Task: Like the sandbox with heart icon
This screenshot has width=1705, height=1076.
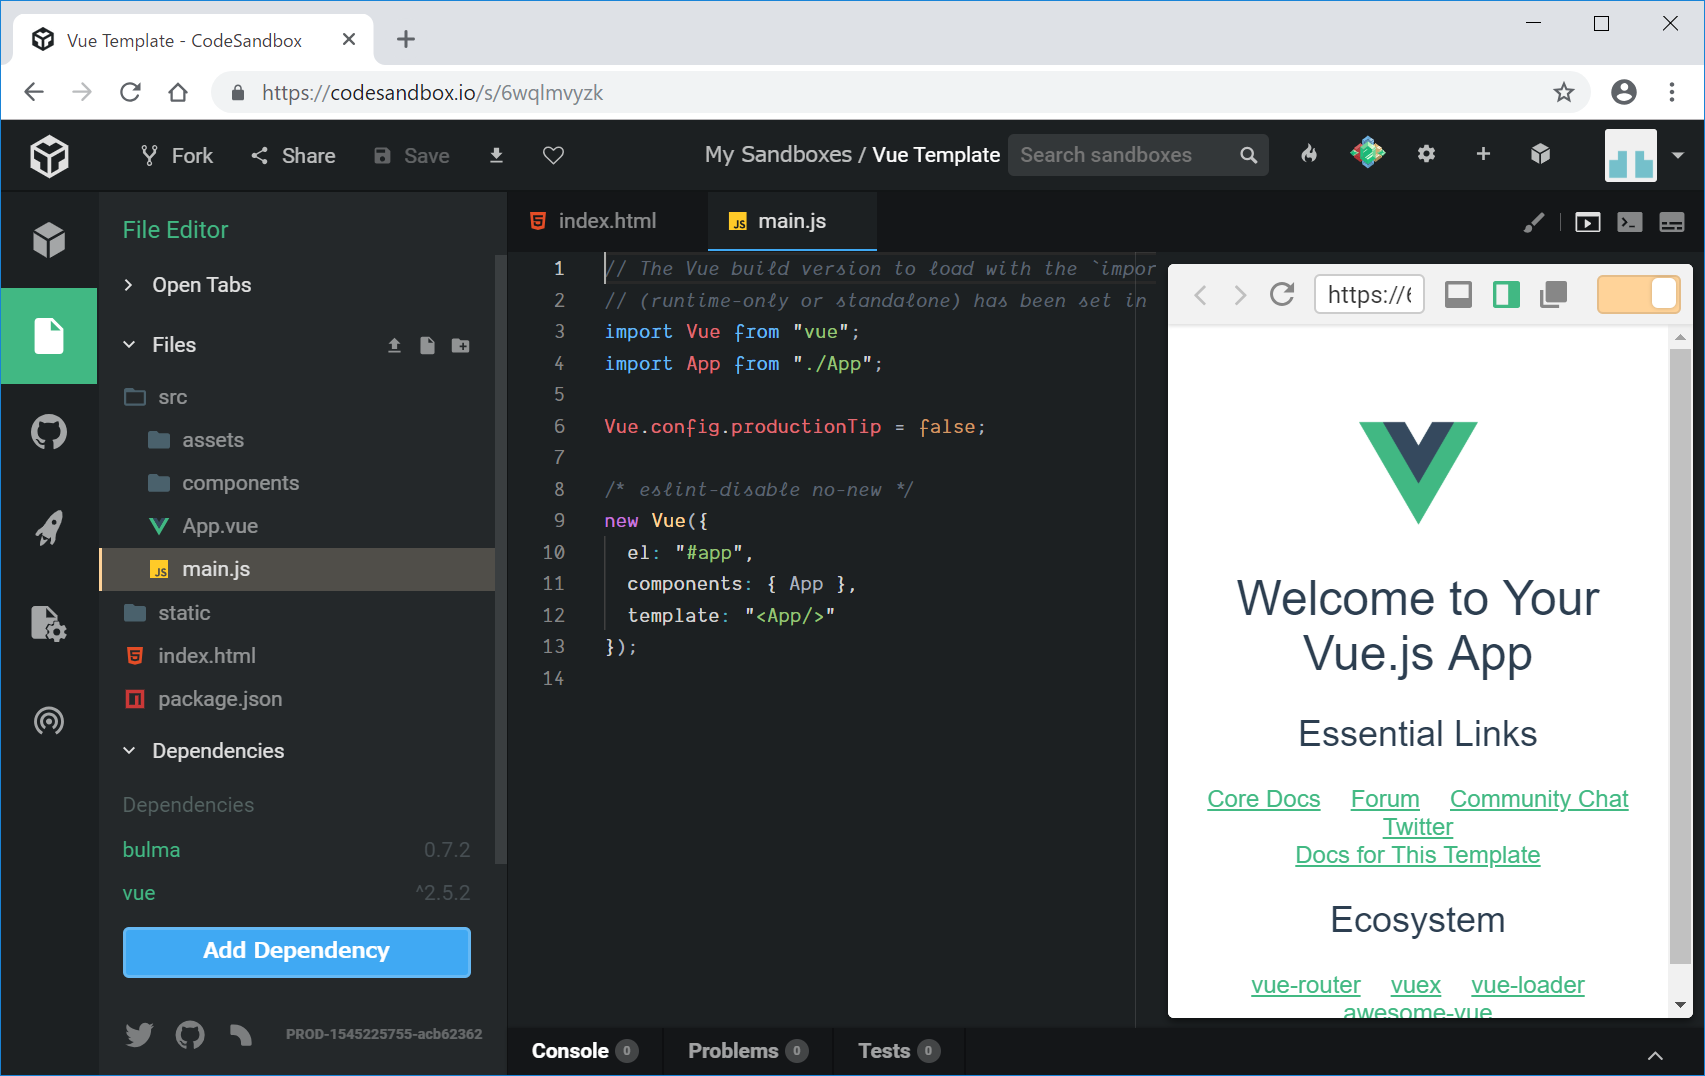Action: pyautogui.click(x=553, y=155)
